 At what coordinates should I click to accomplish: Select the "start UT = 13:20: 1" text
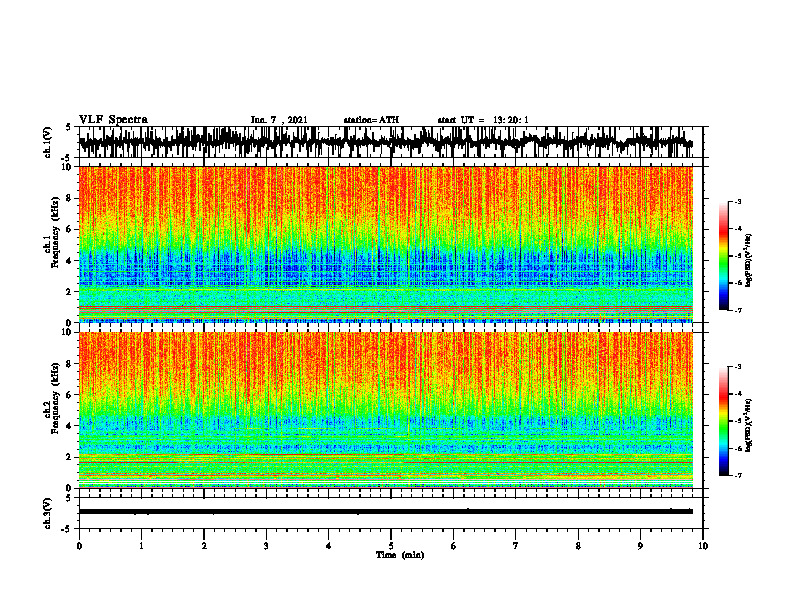pos(483,120)
